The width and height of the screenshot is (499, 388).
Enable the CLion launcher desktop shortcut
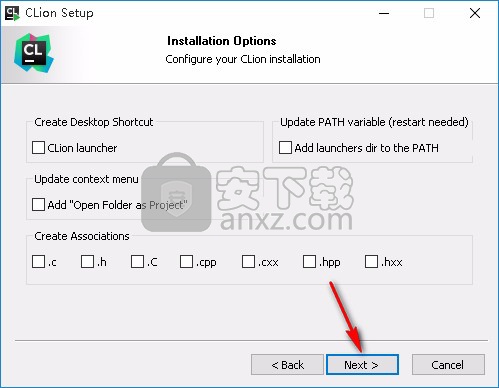coord(38,148)
